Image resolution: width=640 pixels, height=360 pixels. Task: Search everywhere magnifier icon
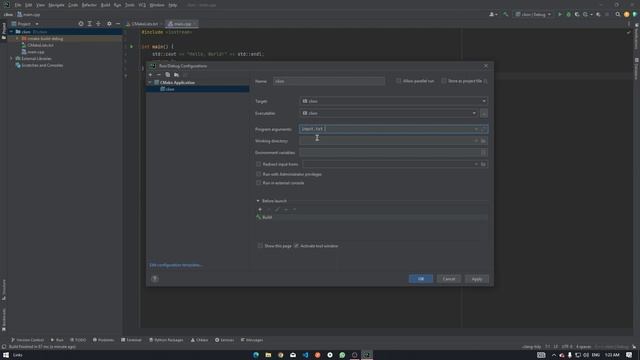coord(618,14)
